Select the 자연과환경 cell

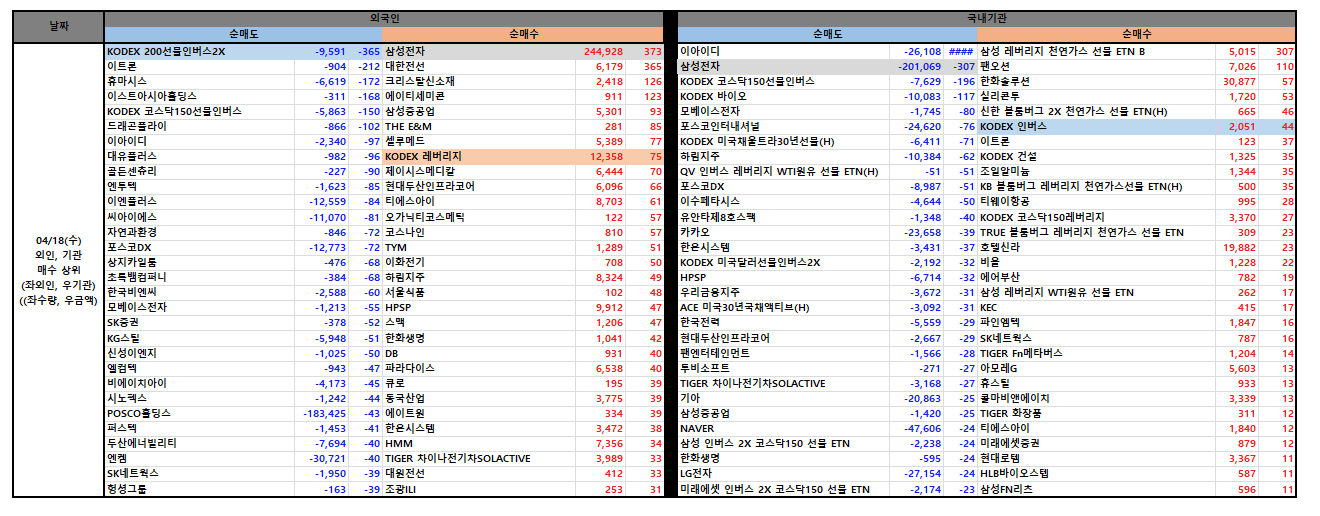(199, 232)
